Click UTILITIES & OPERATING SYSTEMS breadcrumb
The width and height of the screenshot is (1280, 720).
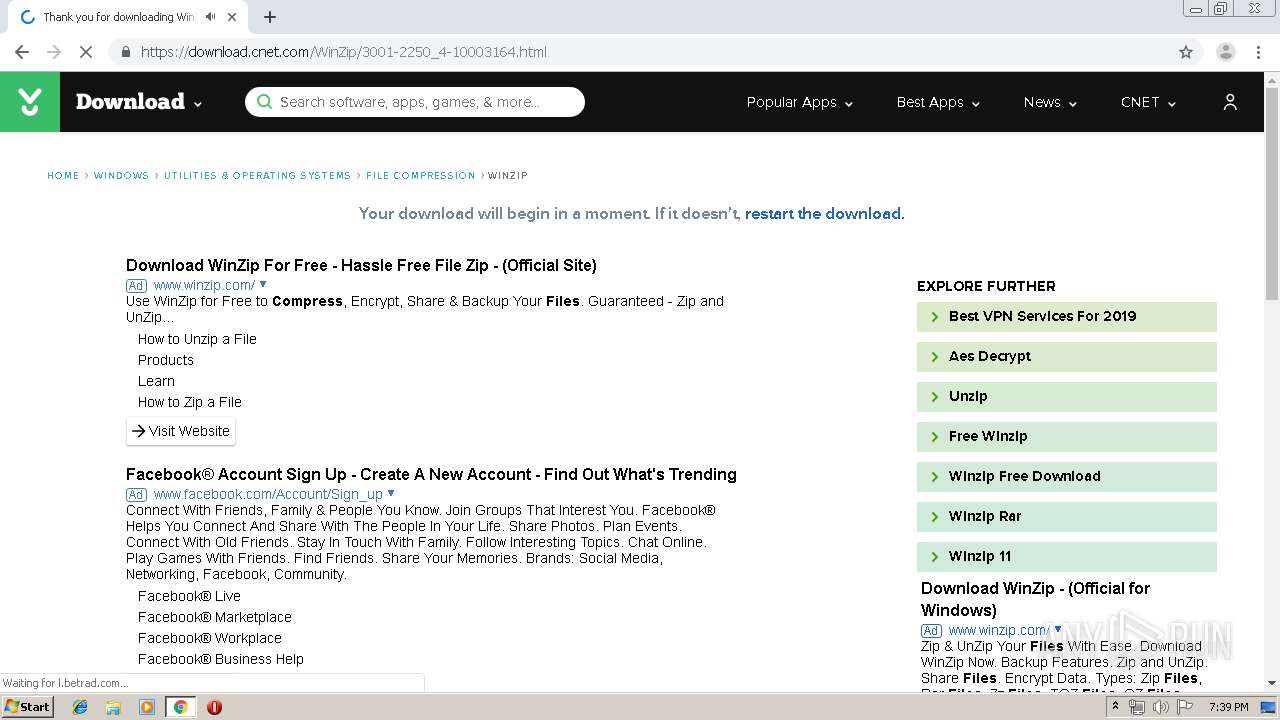click(257, 175)
